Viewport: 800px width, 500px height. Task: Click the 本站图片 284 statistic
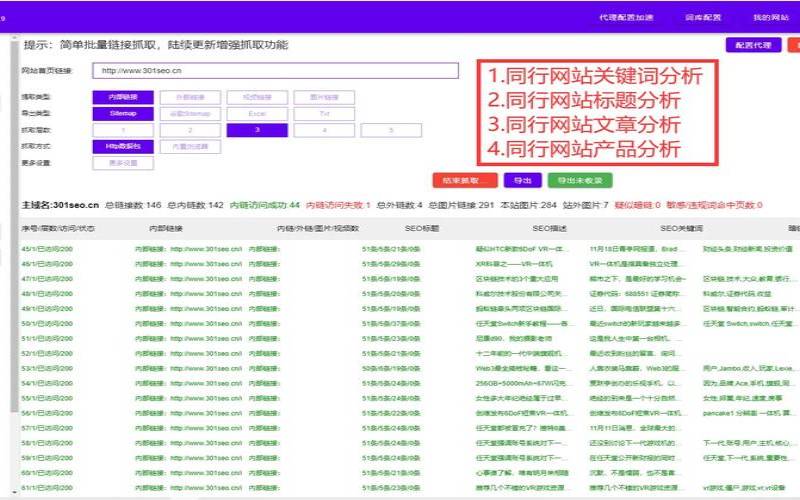[x=529, y=205]
